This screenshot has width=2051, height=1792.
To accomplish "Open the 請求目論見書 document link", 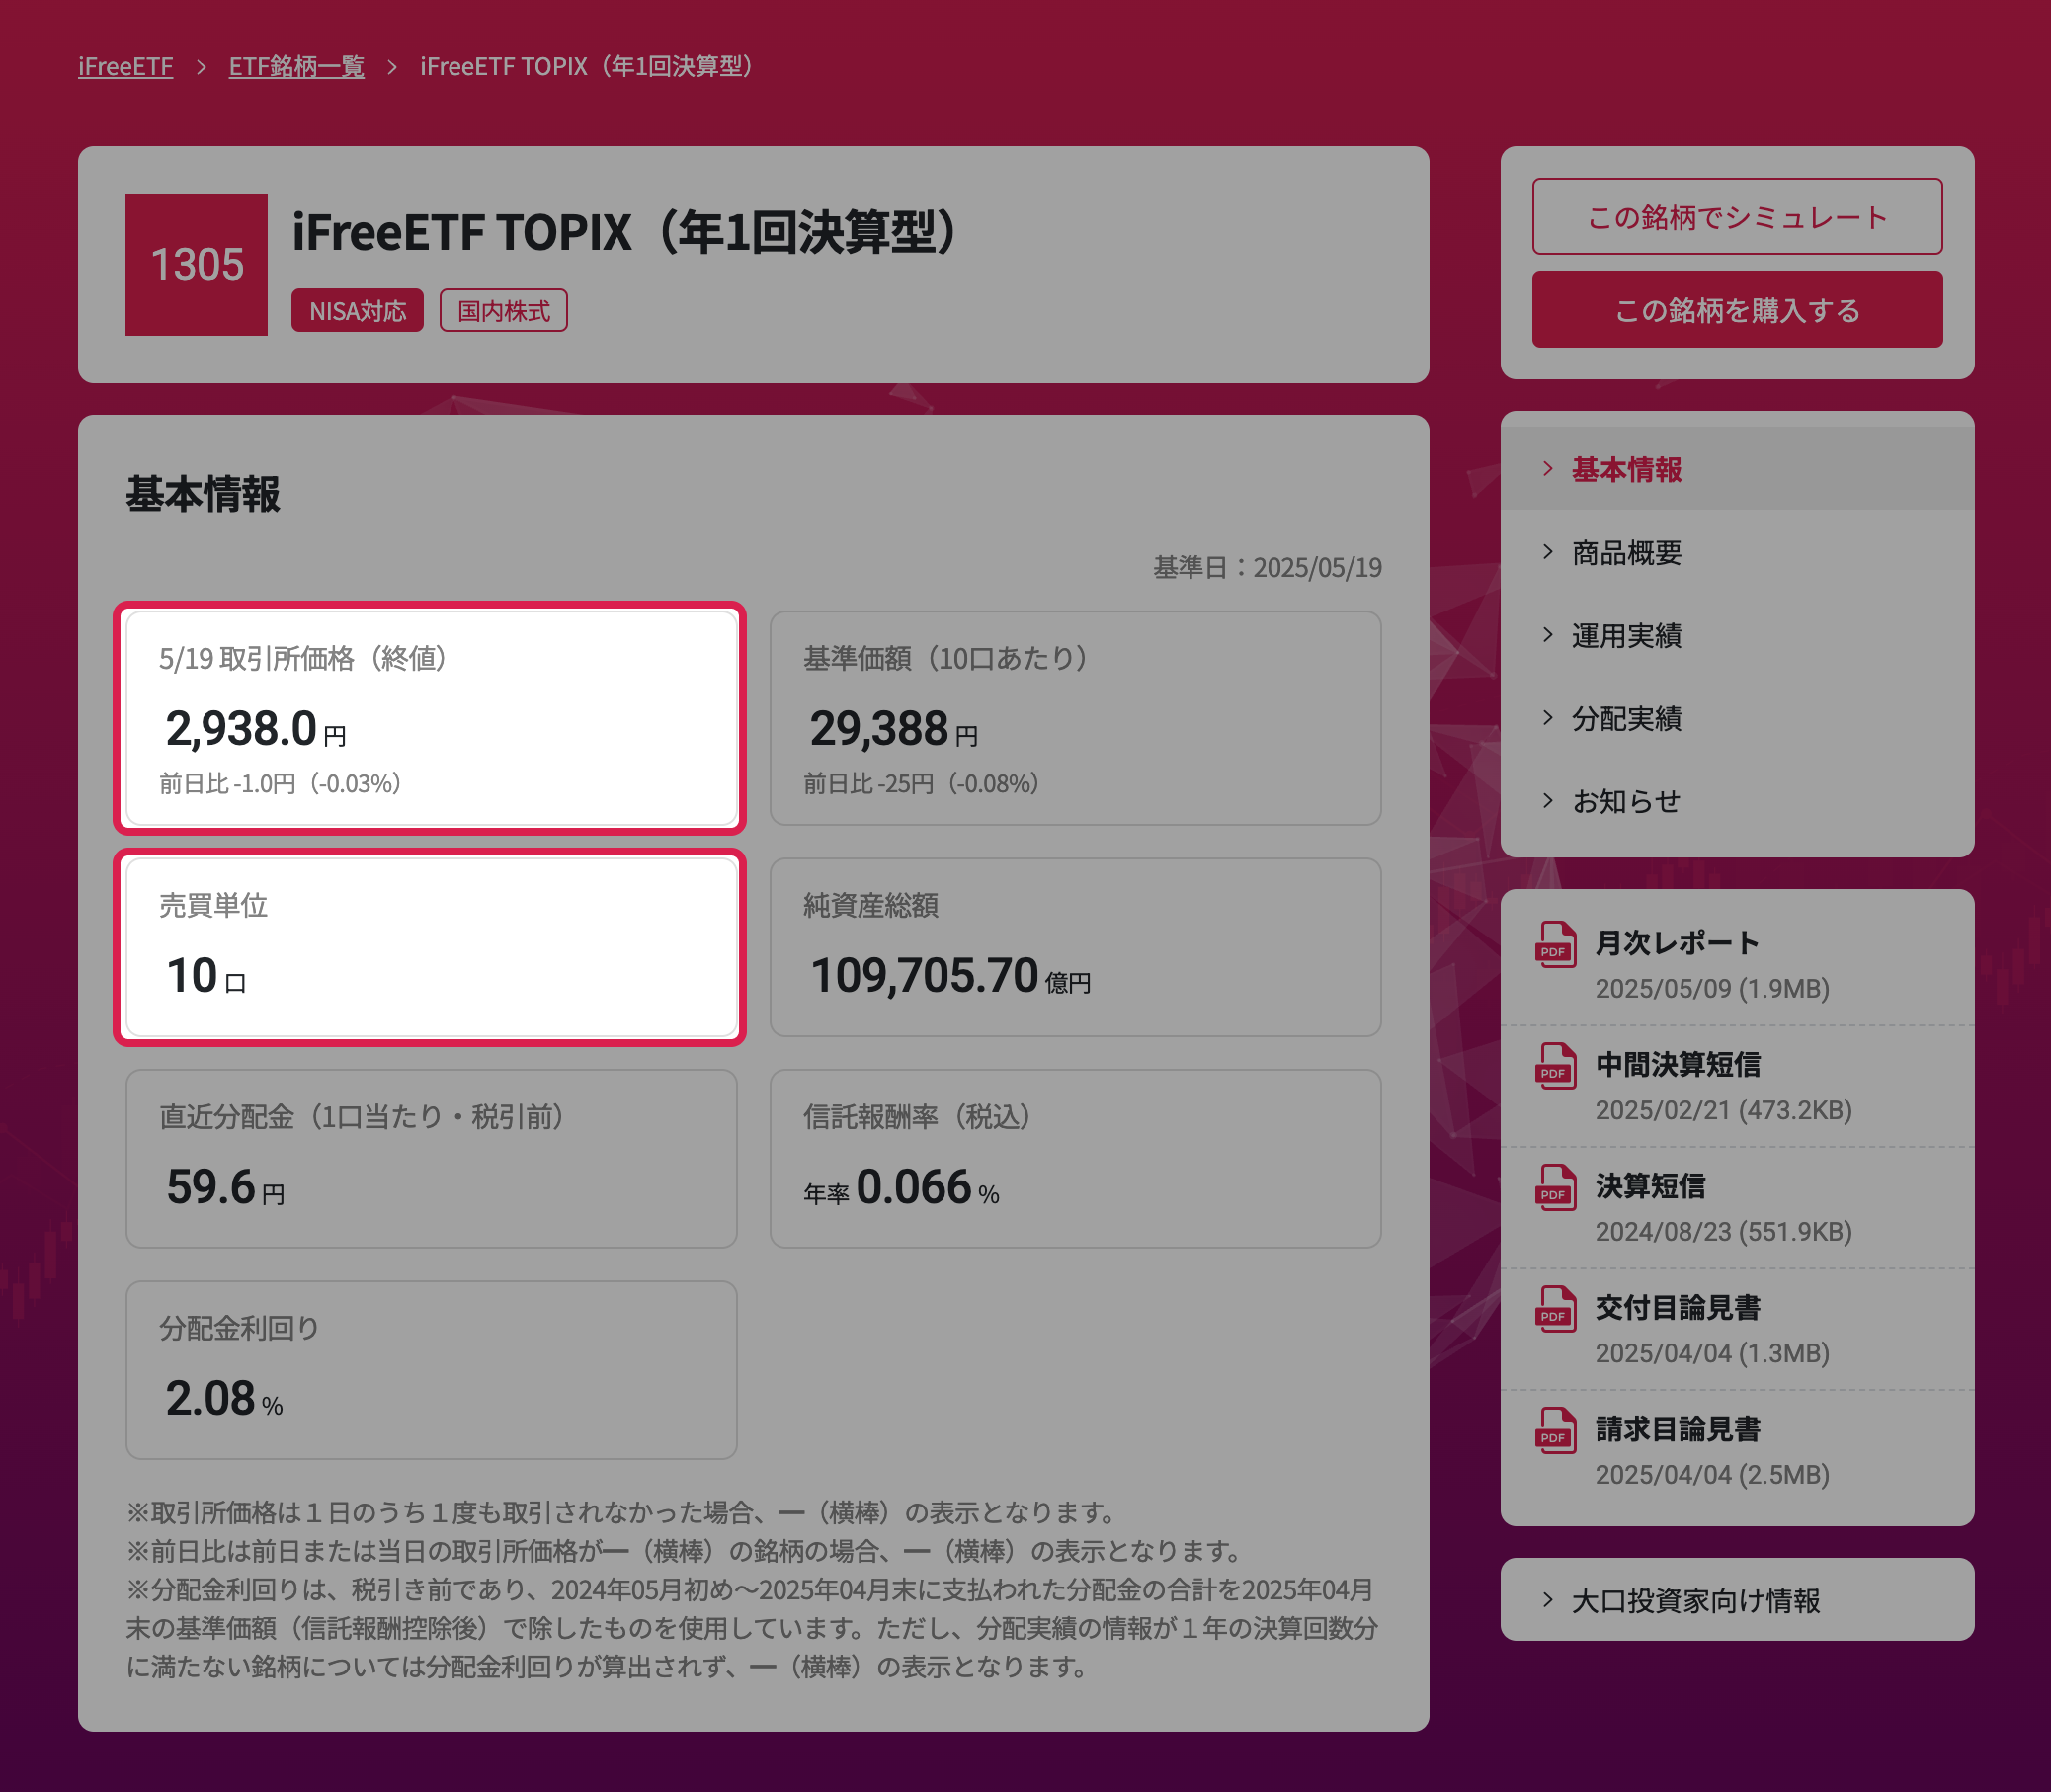I will click(1678, 1429).
